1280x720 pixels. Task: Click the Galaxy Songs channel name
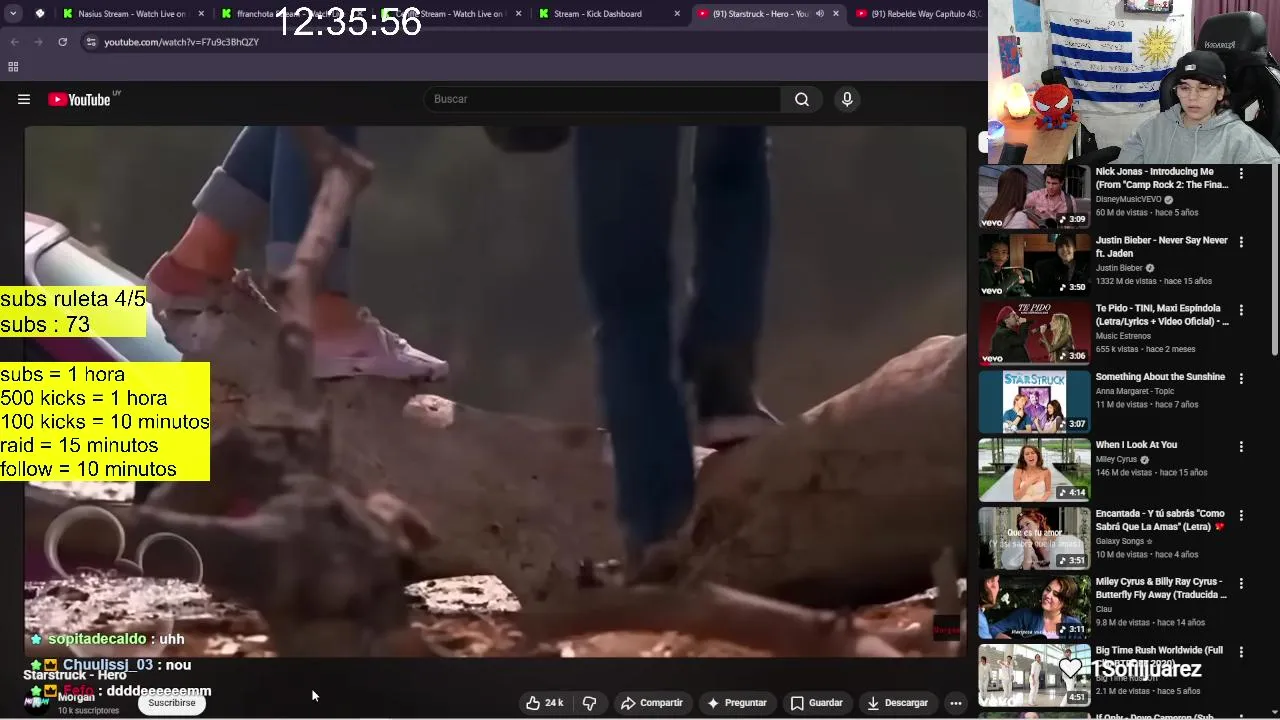[x=1120, y=541]
